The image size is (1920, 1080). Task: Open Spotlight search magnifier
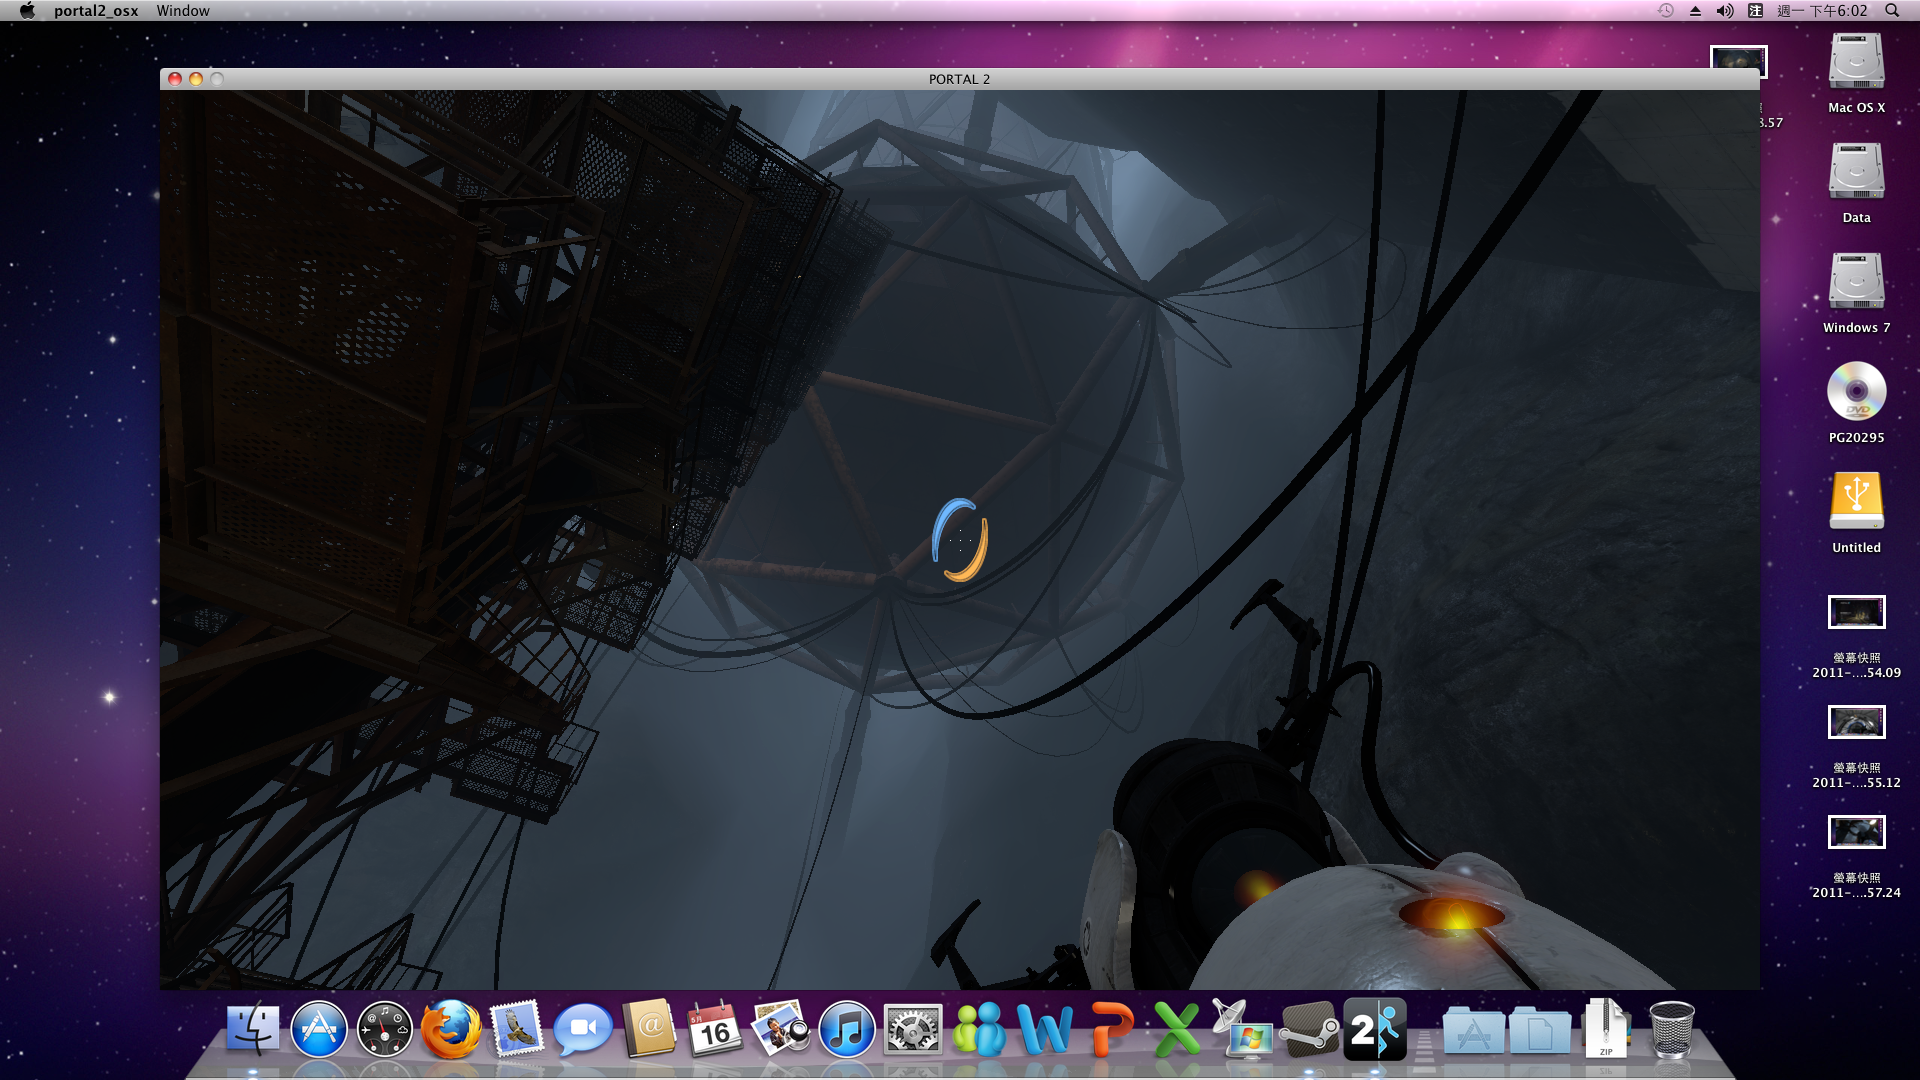coord(1892,11)
